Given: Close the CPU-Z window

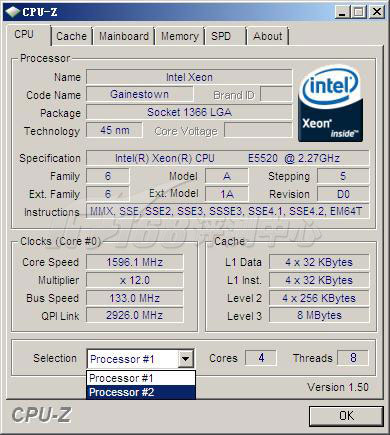Looking at the screenshot, I should pos(377,12).
